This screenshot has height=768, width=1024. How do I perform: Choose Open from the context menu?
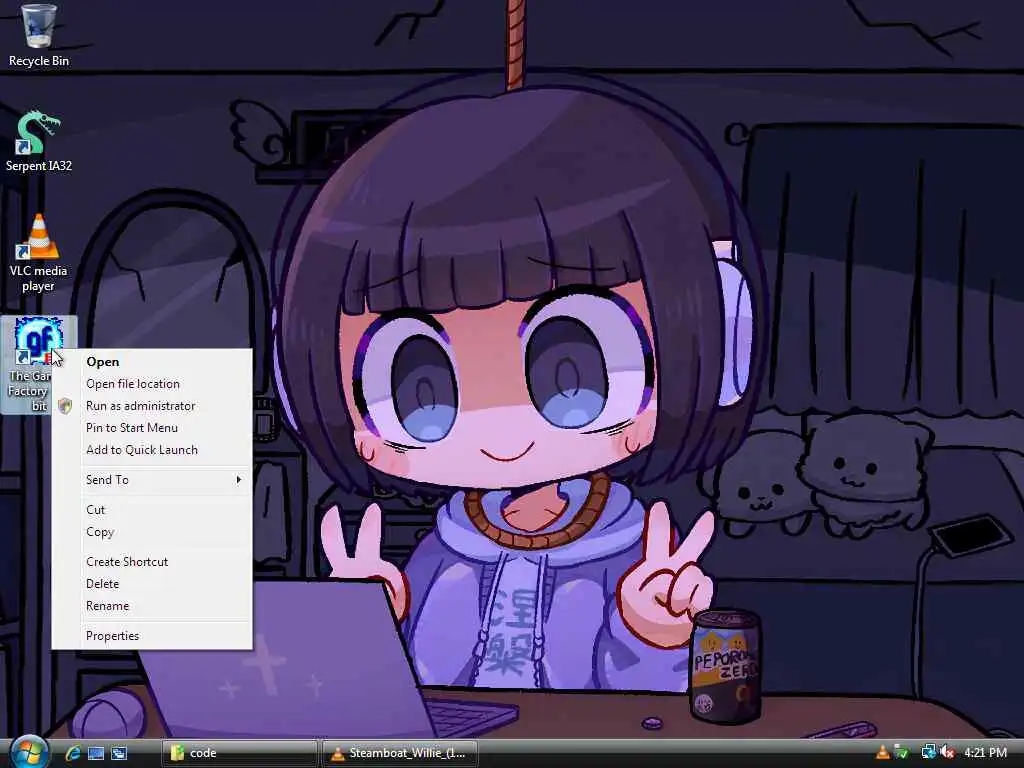pyautogui.click(x=152, y=362)
